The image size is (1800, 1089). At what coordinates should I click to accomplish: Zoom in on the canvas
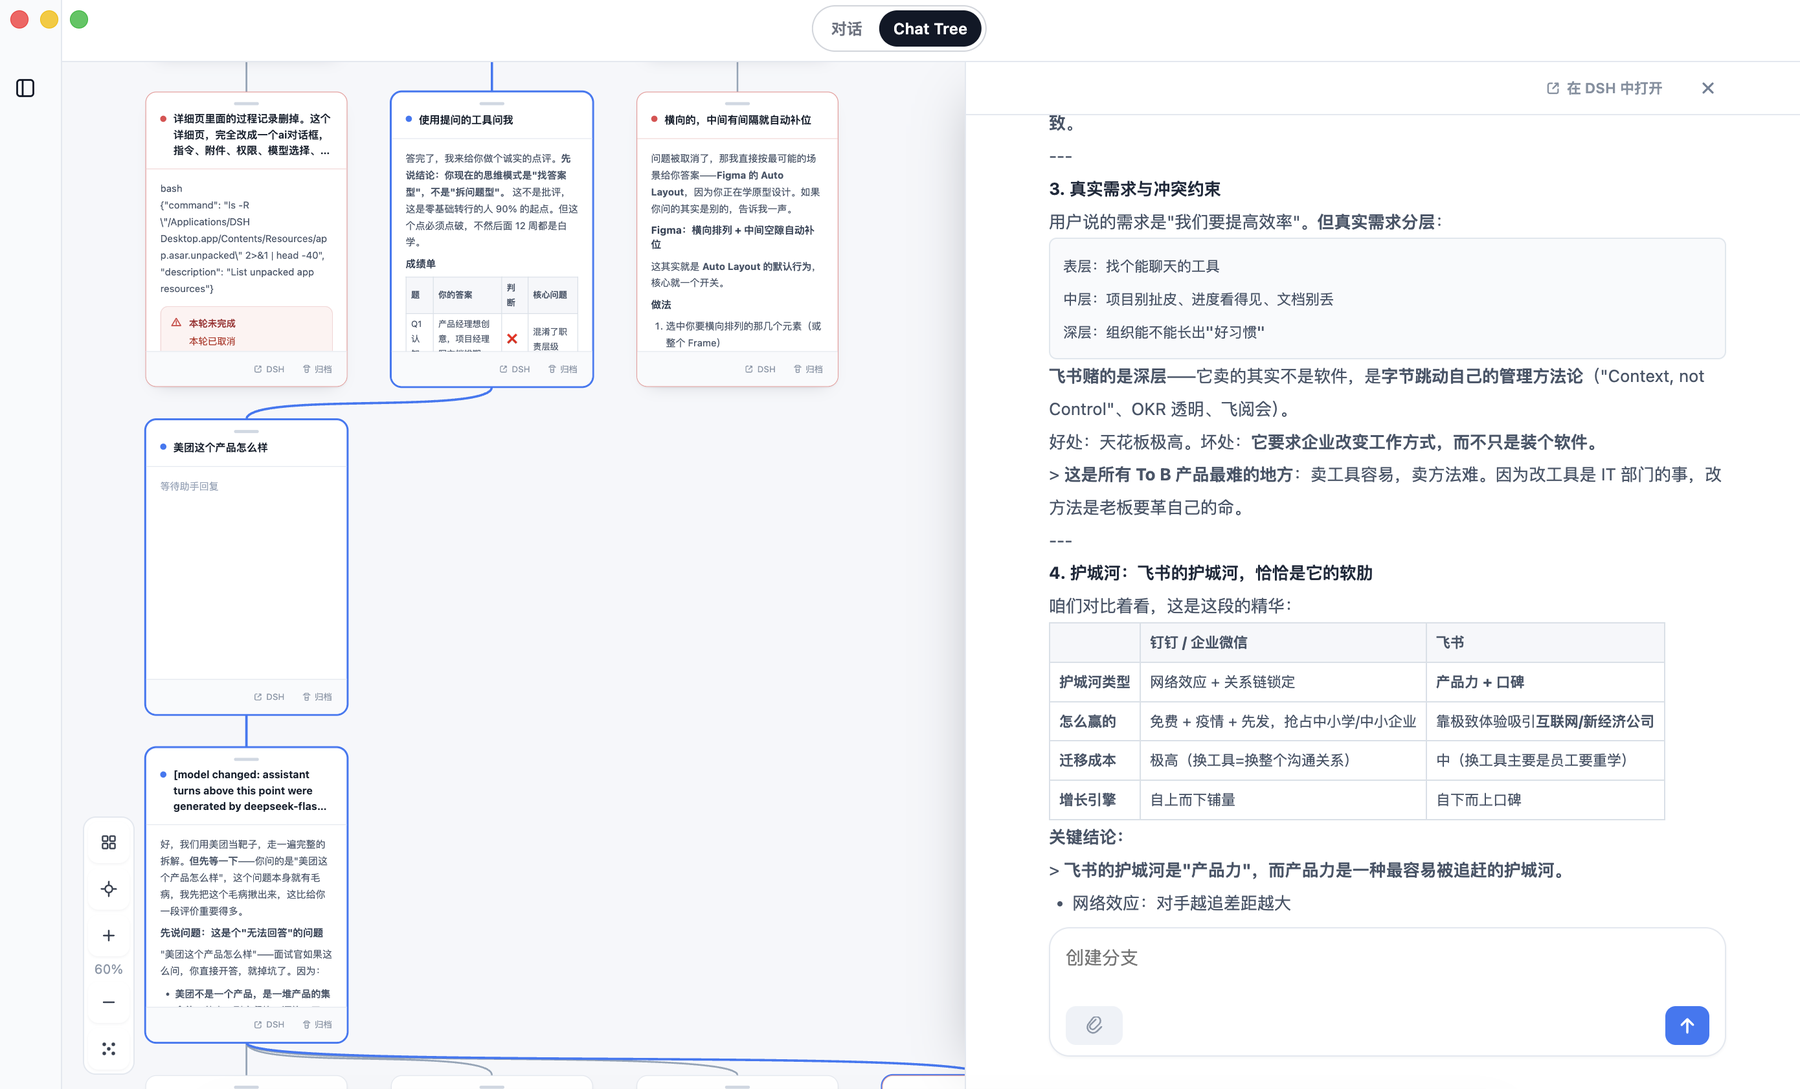click(109, 936)
